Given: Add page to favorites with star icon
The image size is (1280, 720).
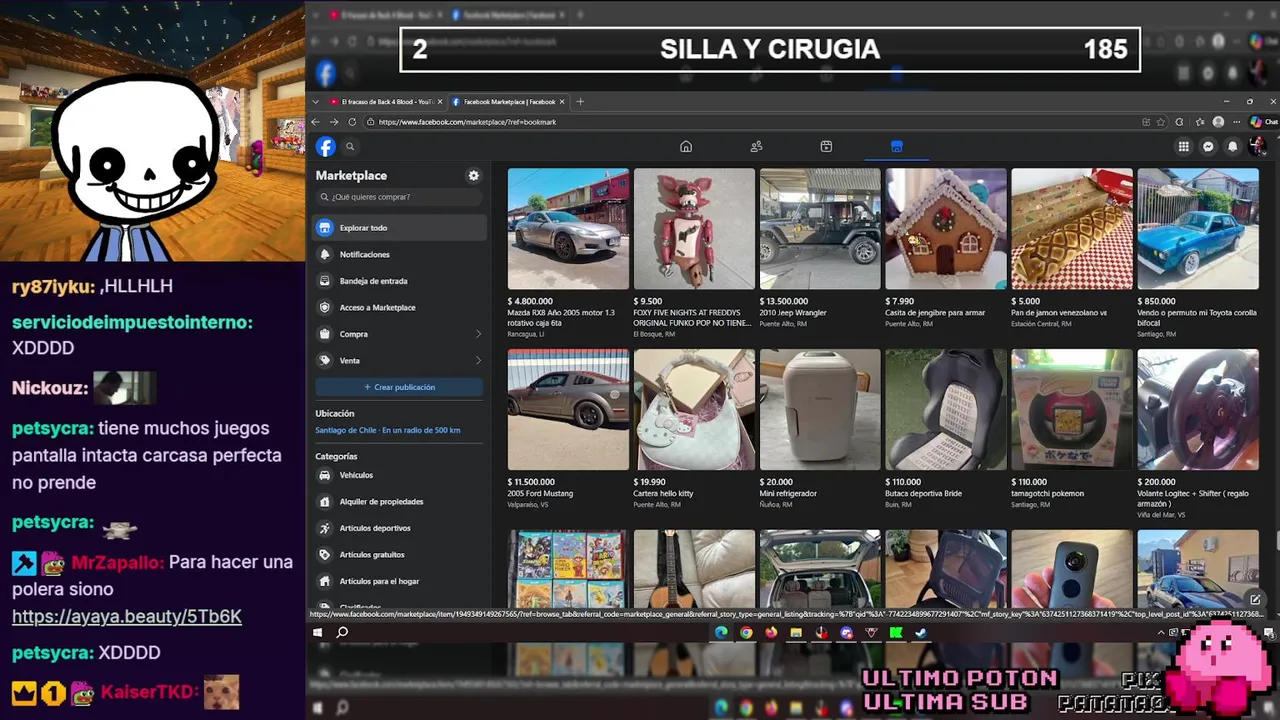Looking at the screenshot, I should pyautogui.click(x=1161, y=122).
